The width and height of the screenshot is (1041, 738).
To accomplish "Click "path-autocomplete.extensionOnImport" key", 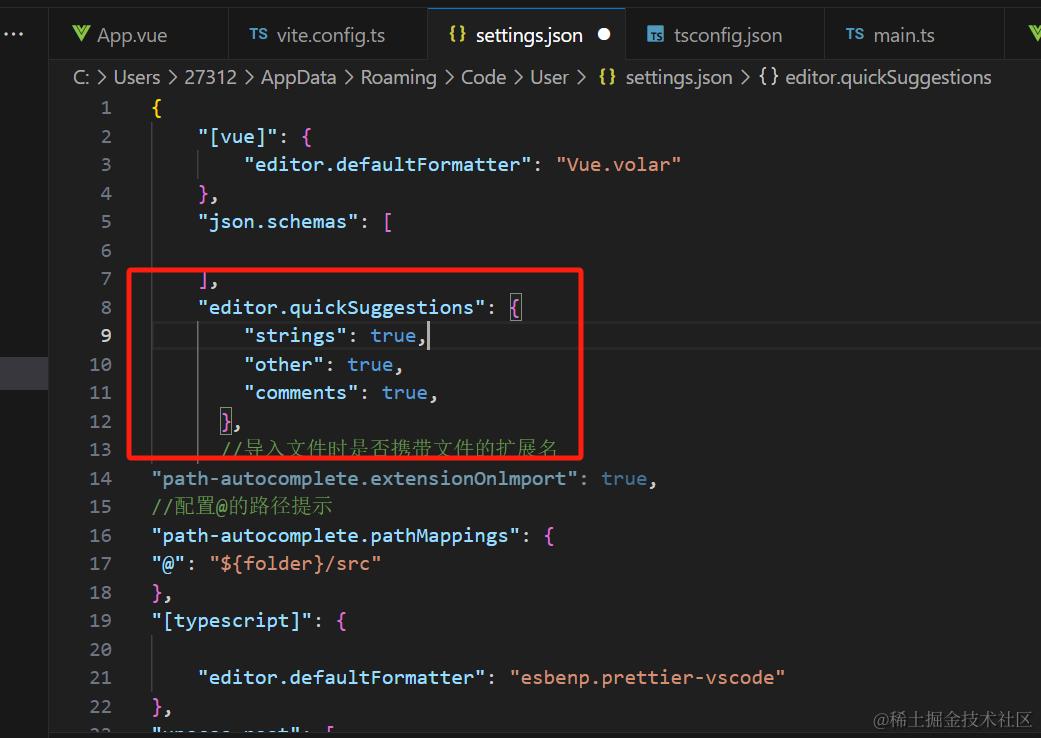I will pyautogui.click(x=364, y=479).
